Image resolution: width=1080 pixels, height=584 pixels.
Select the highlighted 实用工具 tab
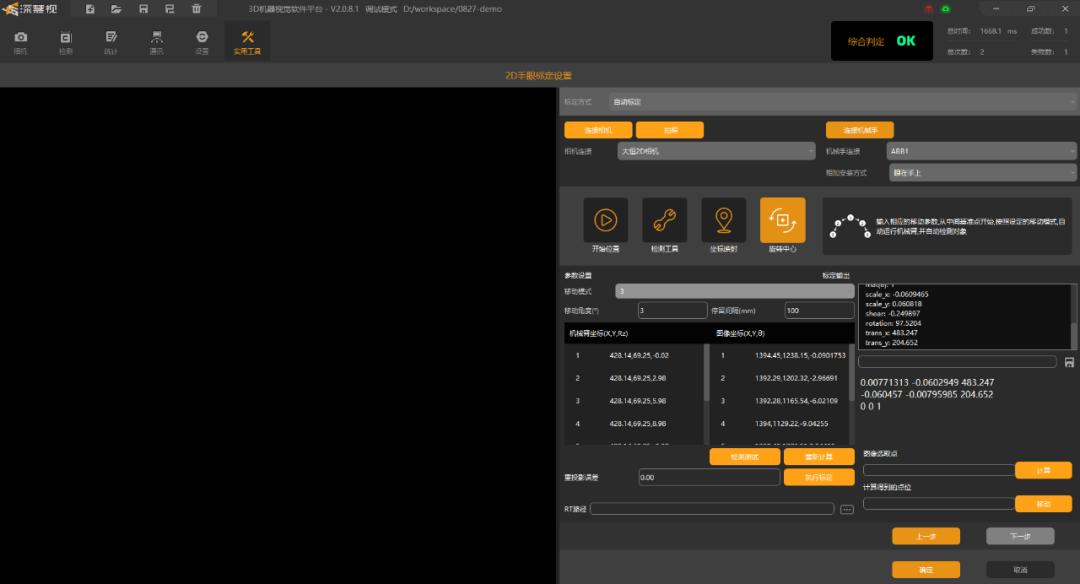pyautogui.click(x=246, y=40)
